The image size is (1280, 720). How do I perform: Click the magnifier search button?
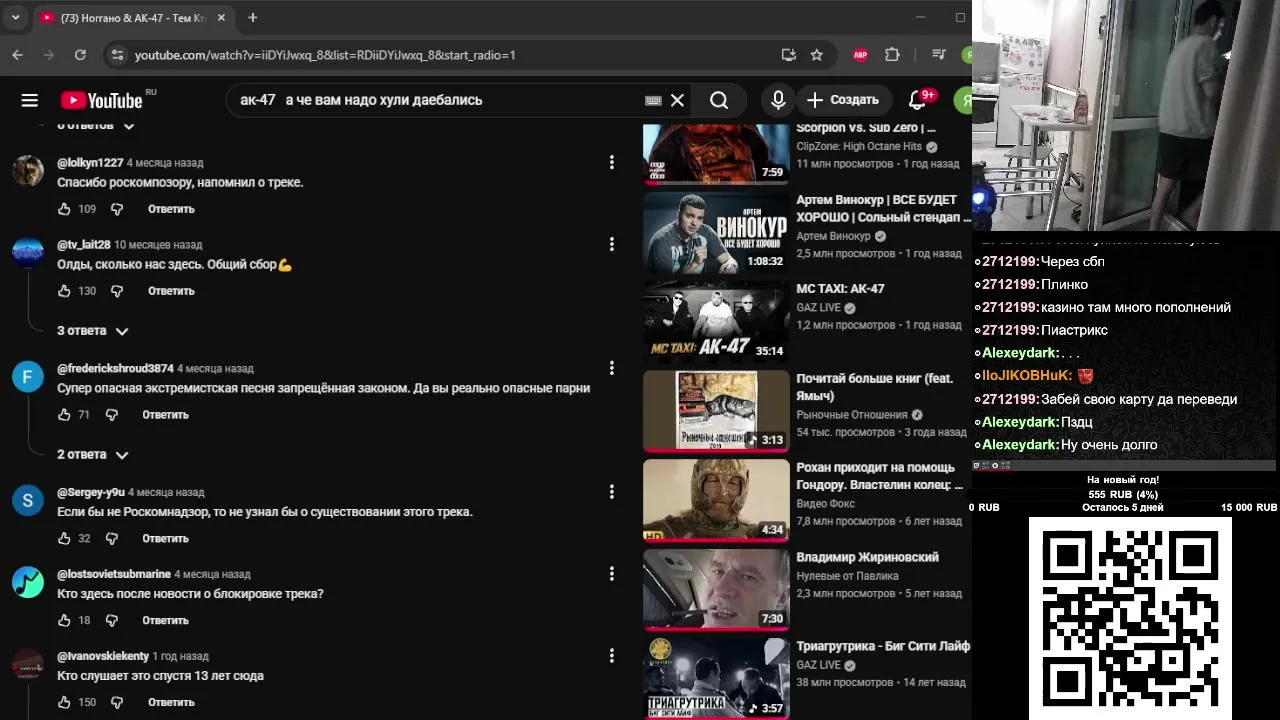coord(719,100)
